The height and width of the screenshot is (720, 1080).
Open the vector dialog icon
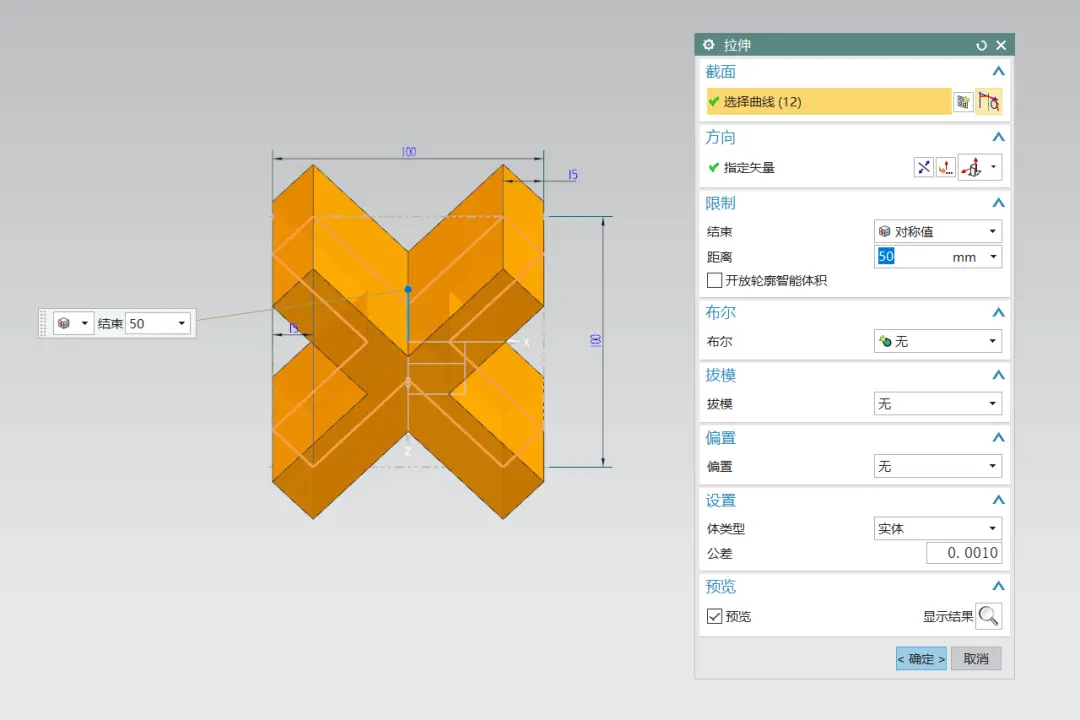pos(945,167)
